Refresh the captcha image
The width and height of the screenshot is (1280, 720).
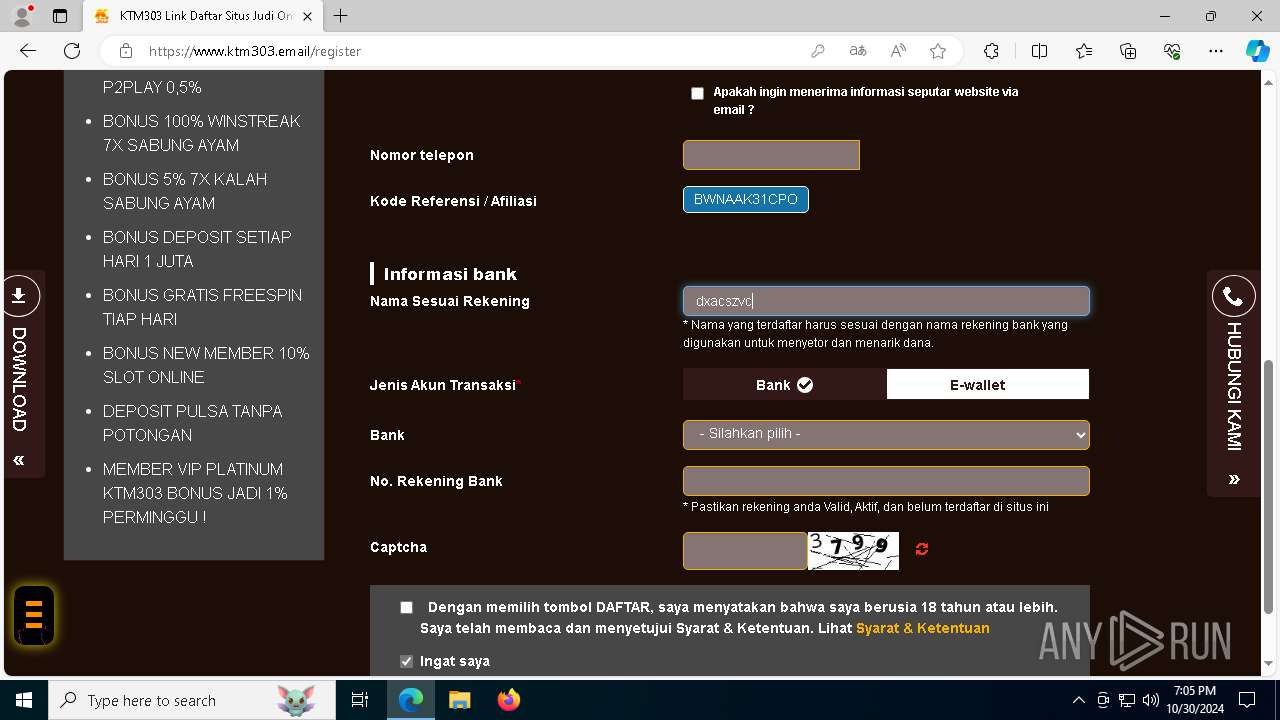click(x=922, y=549)
